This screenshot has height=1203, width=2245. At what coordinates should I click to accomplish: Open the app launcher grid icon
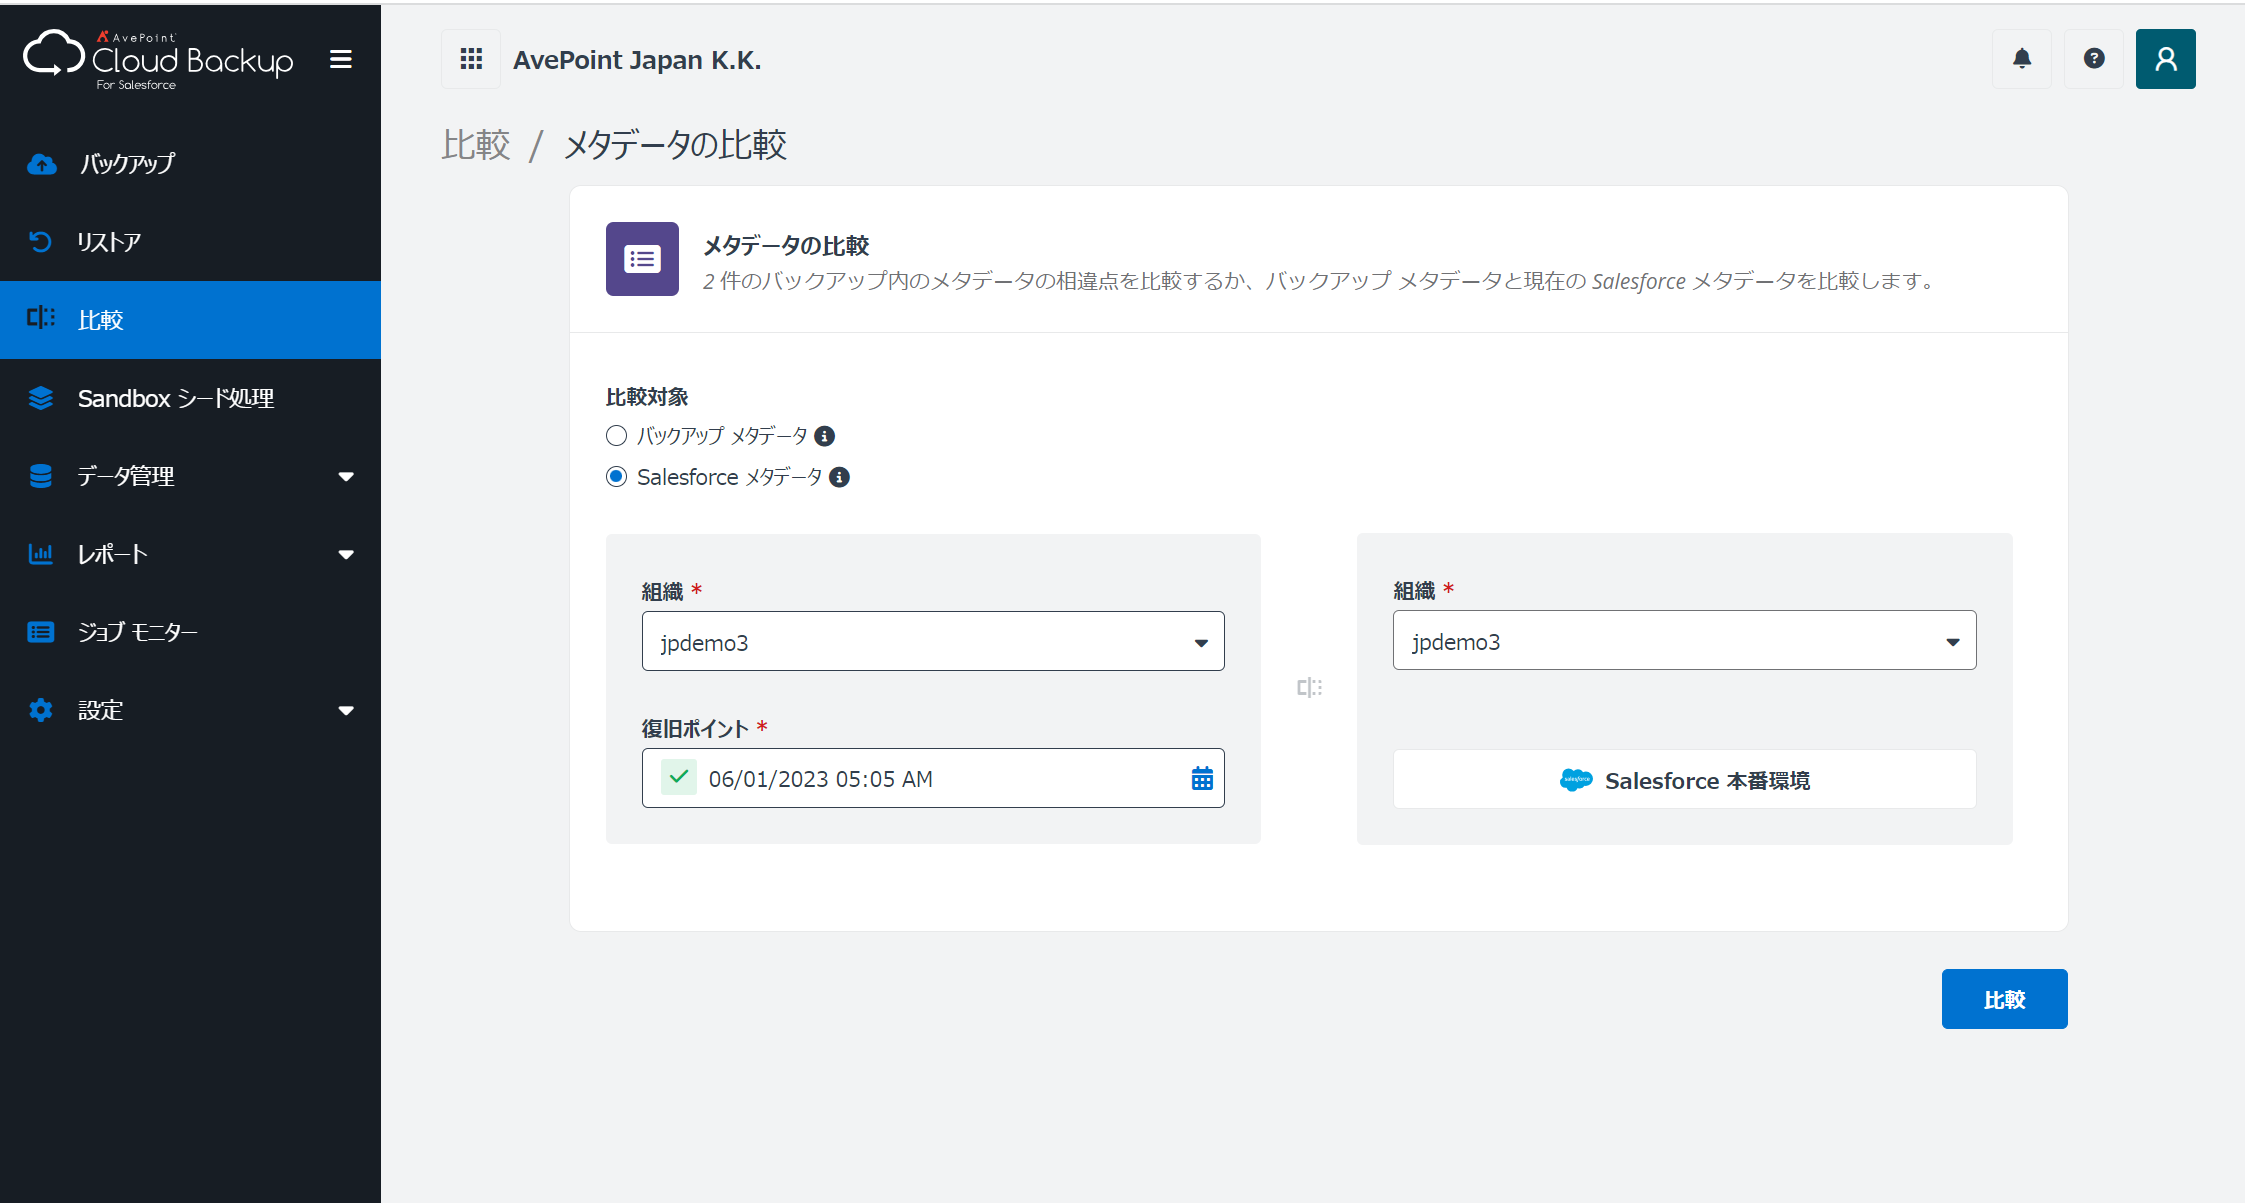pos(471,59)
